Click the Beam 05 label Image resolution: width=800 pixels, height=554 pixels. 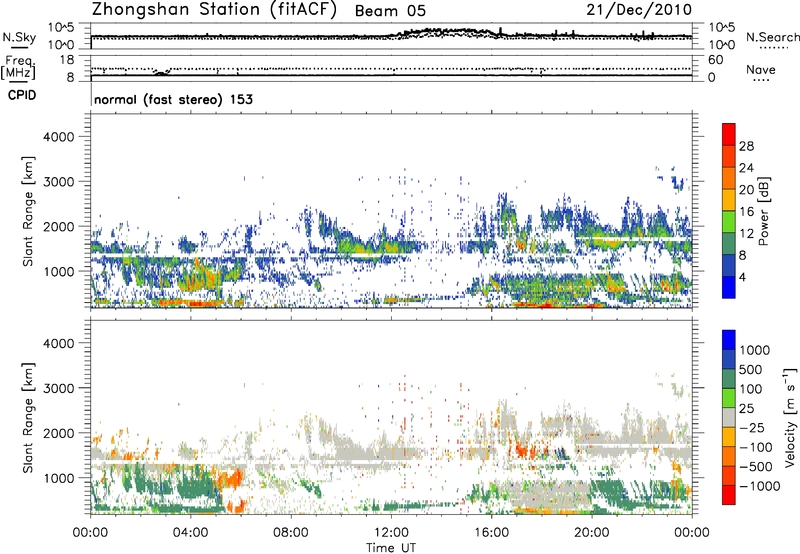click(x=390, y=11)
